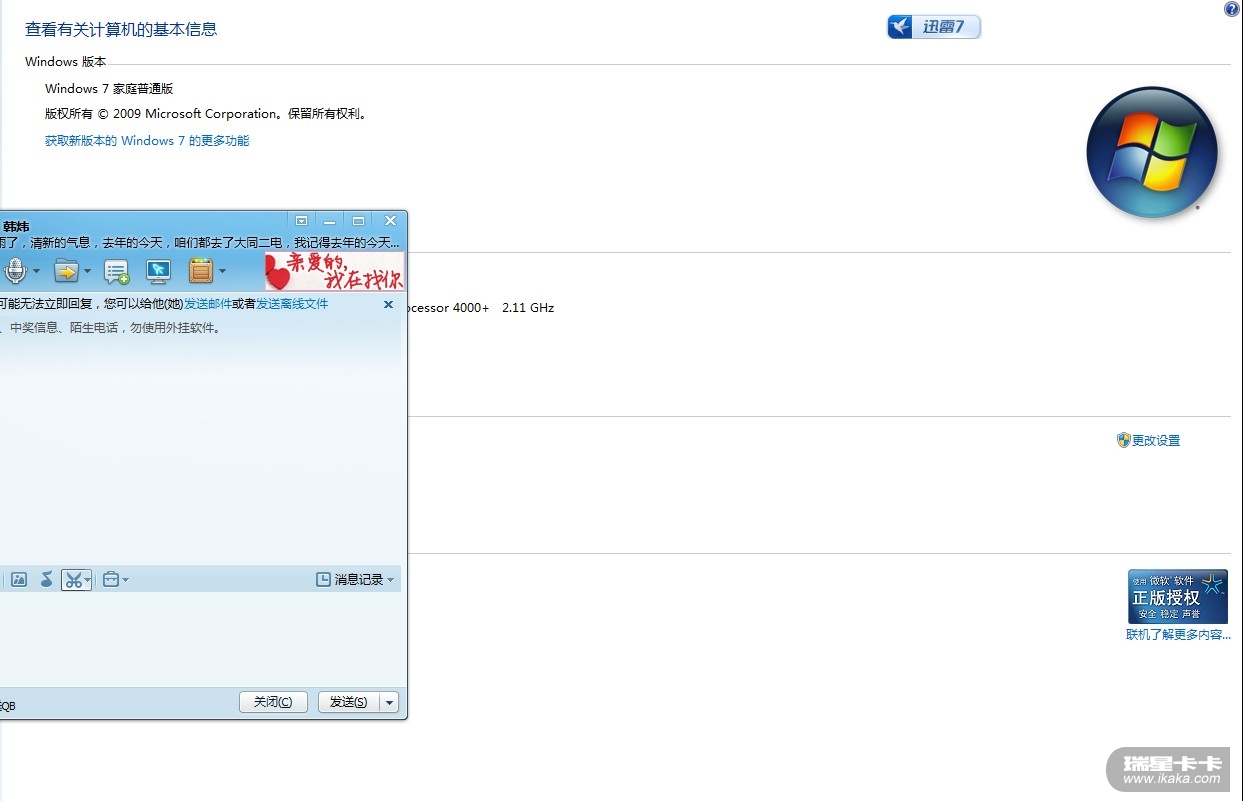Click the 关闭(C) button

pos(273,702)
